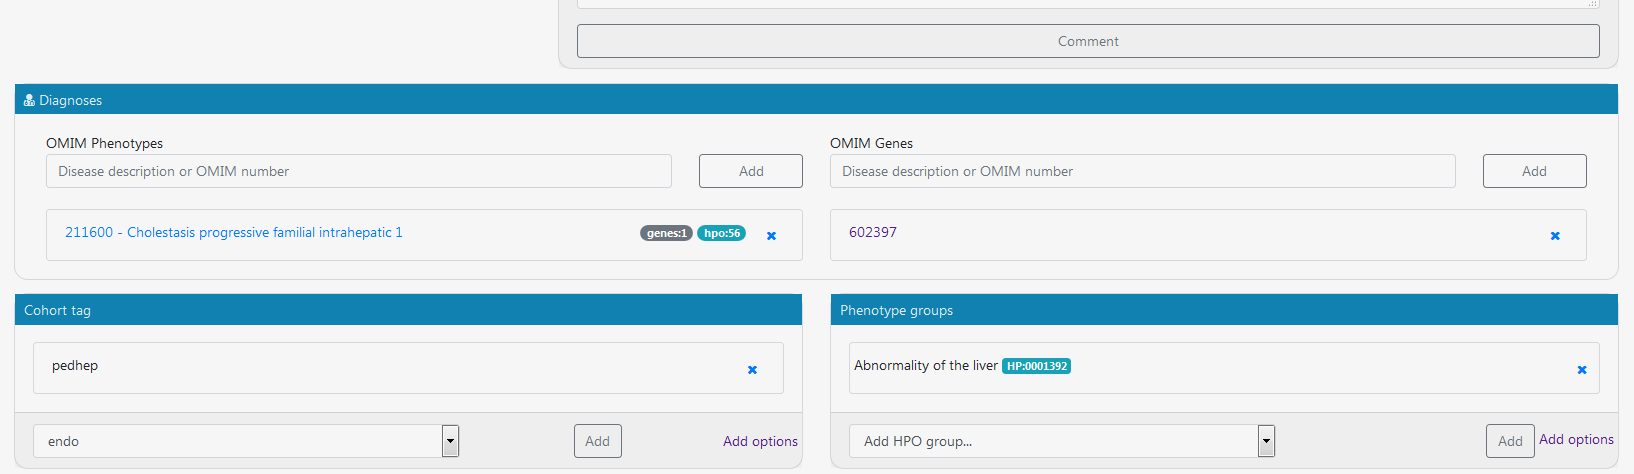Open 211600 Cholestasis progressive familial intrahepatic link

pyautogui.click(x=234, y=232)
